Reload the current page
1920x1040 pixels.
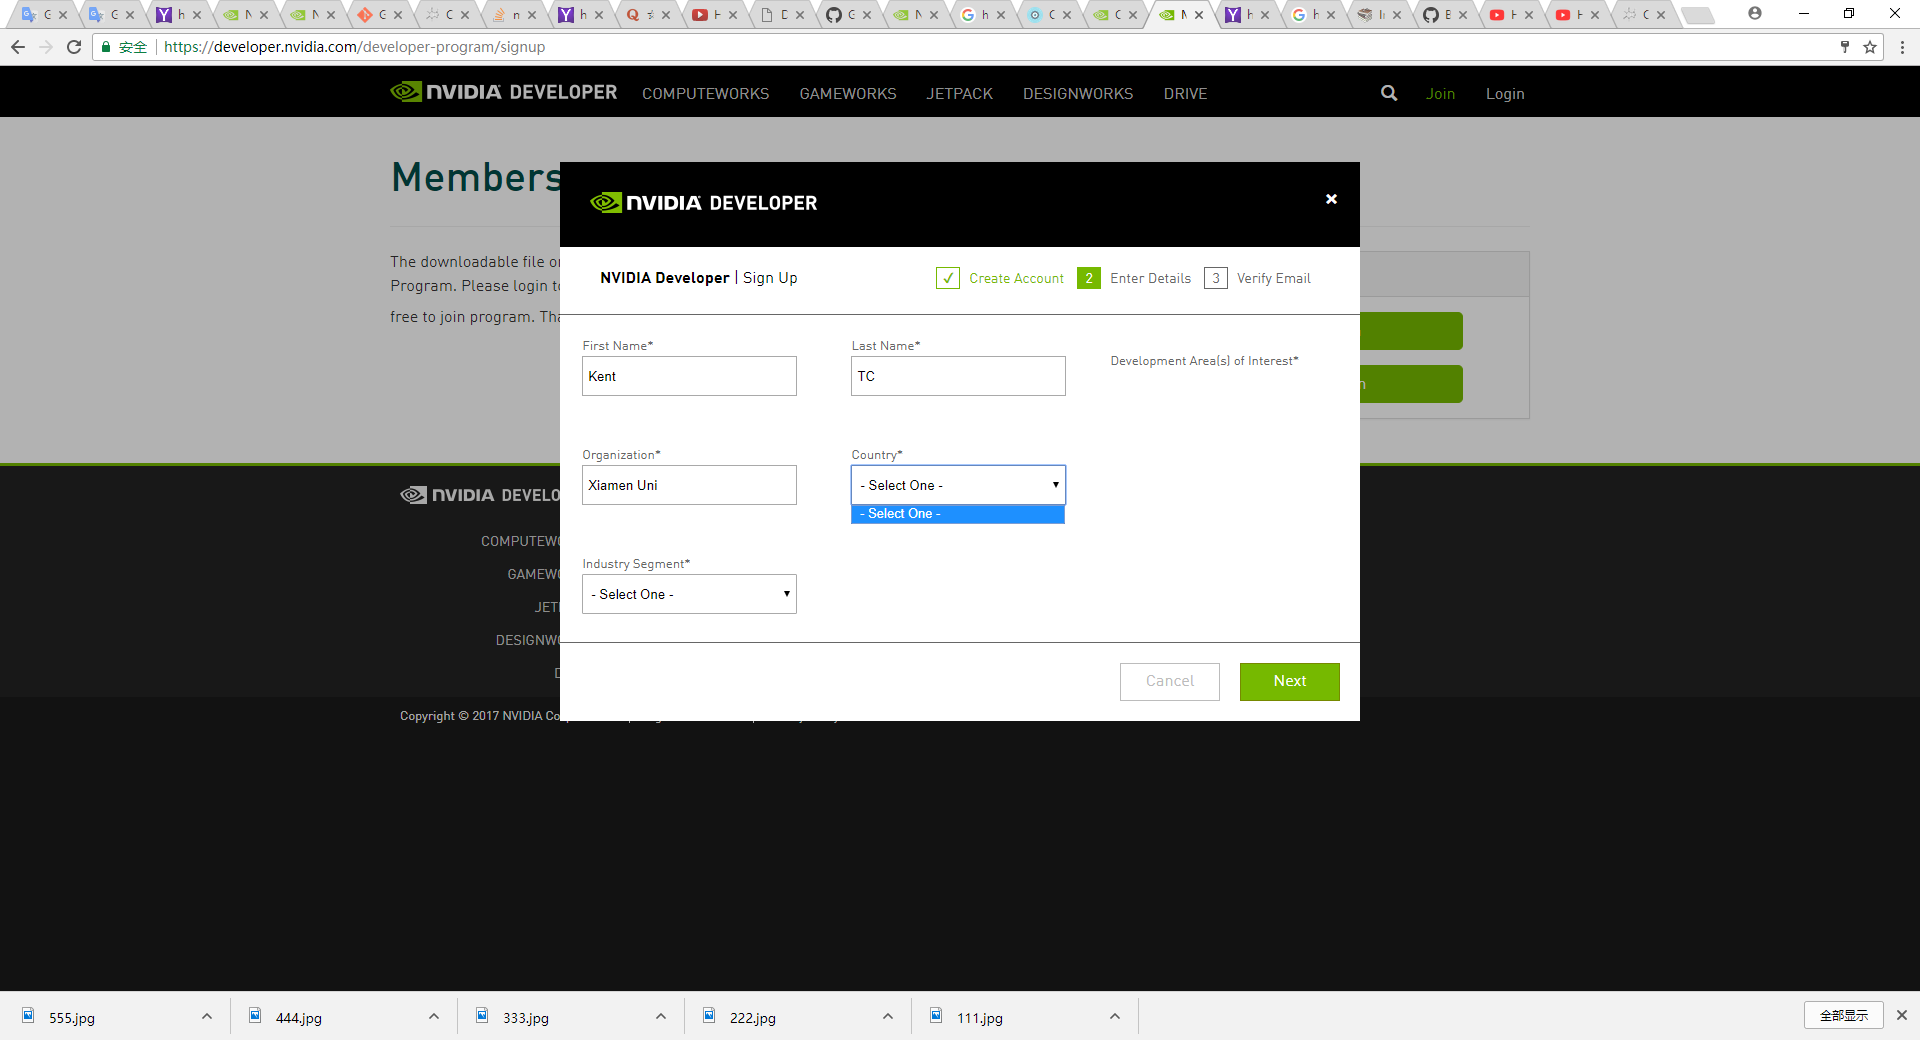pyautogui.click(x=74, y=47)
